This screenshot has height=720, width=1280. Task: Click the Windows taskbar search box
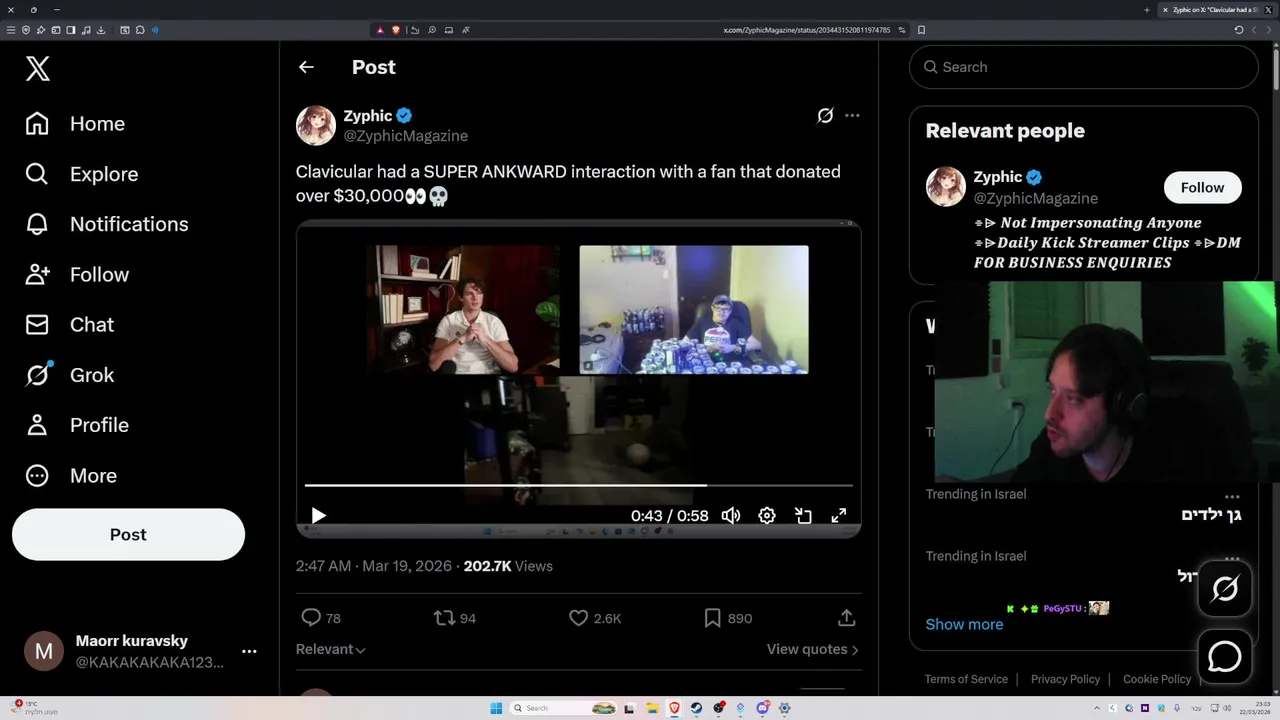point(565,708)
